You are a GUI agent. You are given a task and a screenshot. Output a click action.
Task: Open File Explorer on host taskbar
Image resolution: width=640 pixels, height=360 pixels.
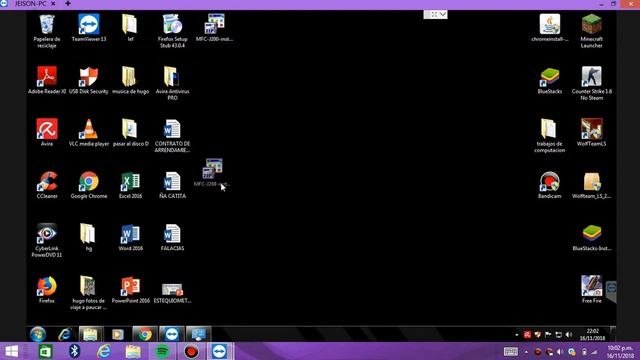[133, 351]
